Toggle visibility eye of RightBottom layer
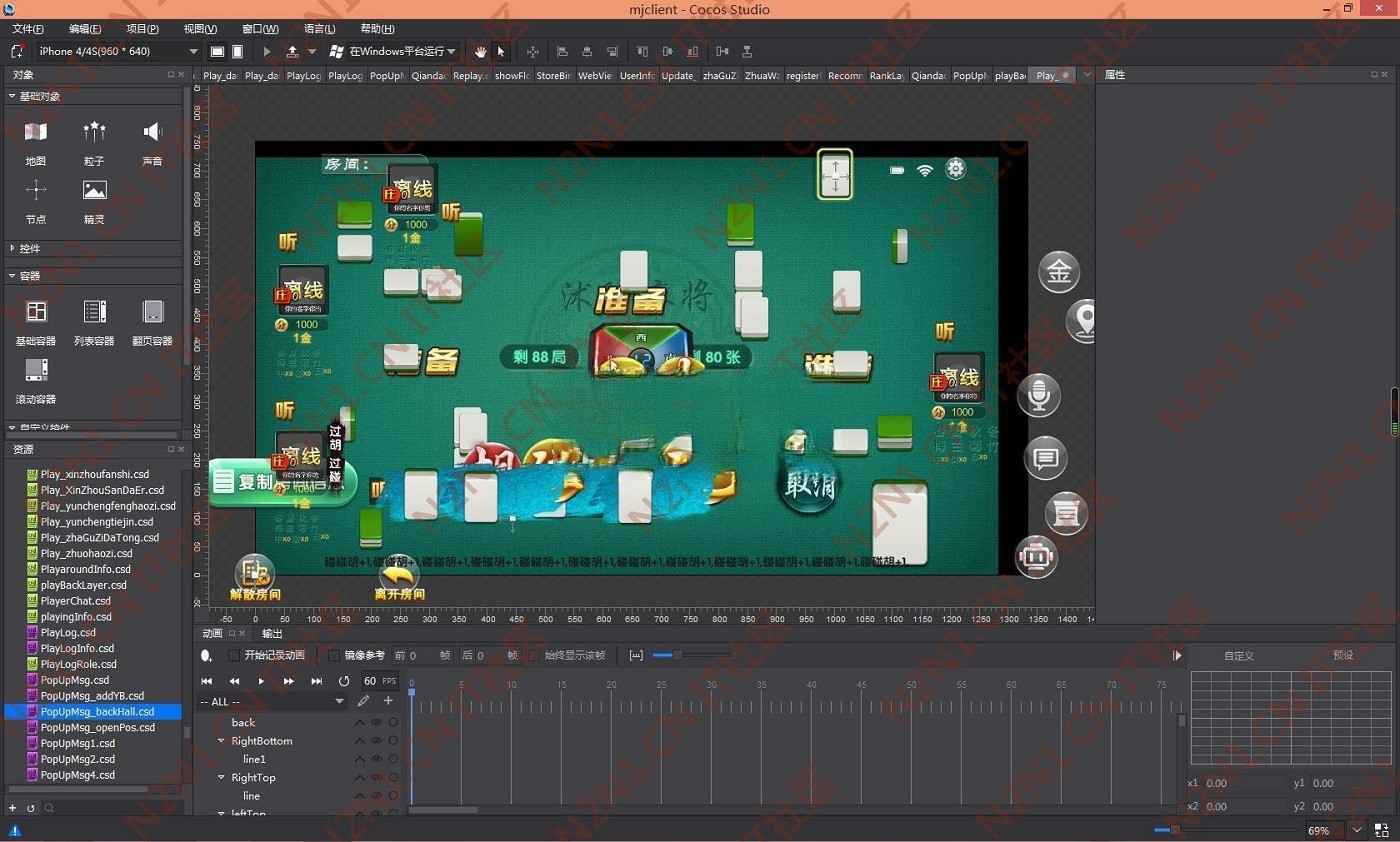 point(377,741)
